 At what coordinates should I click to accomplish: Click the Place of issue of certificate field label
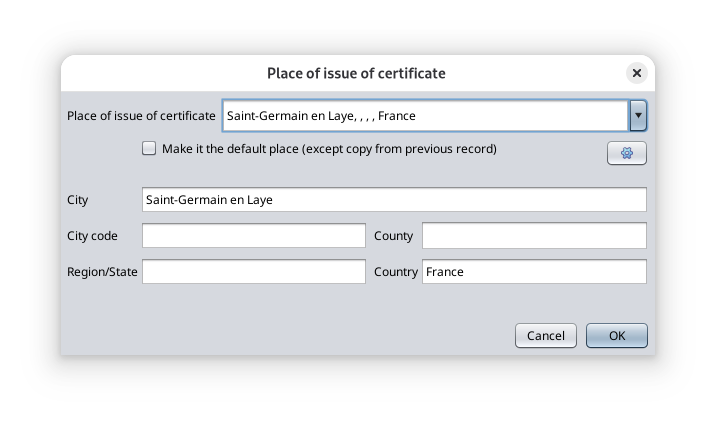[141, 116]
